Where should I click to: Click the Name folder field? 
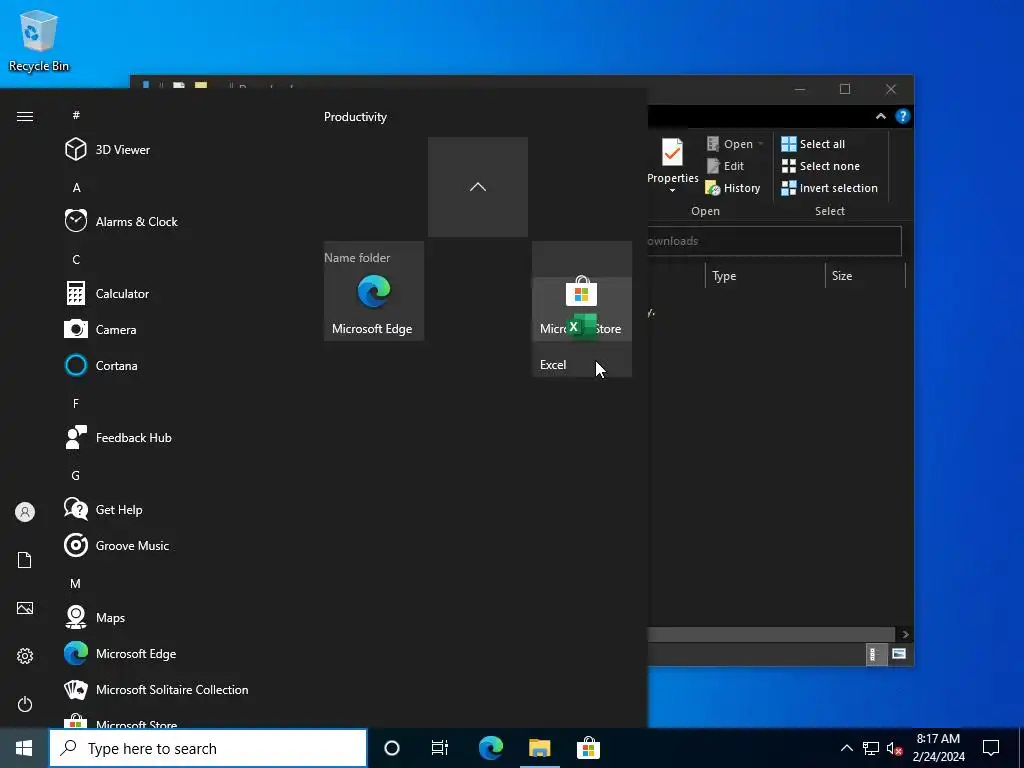[357, 258]
